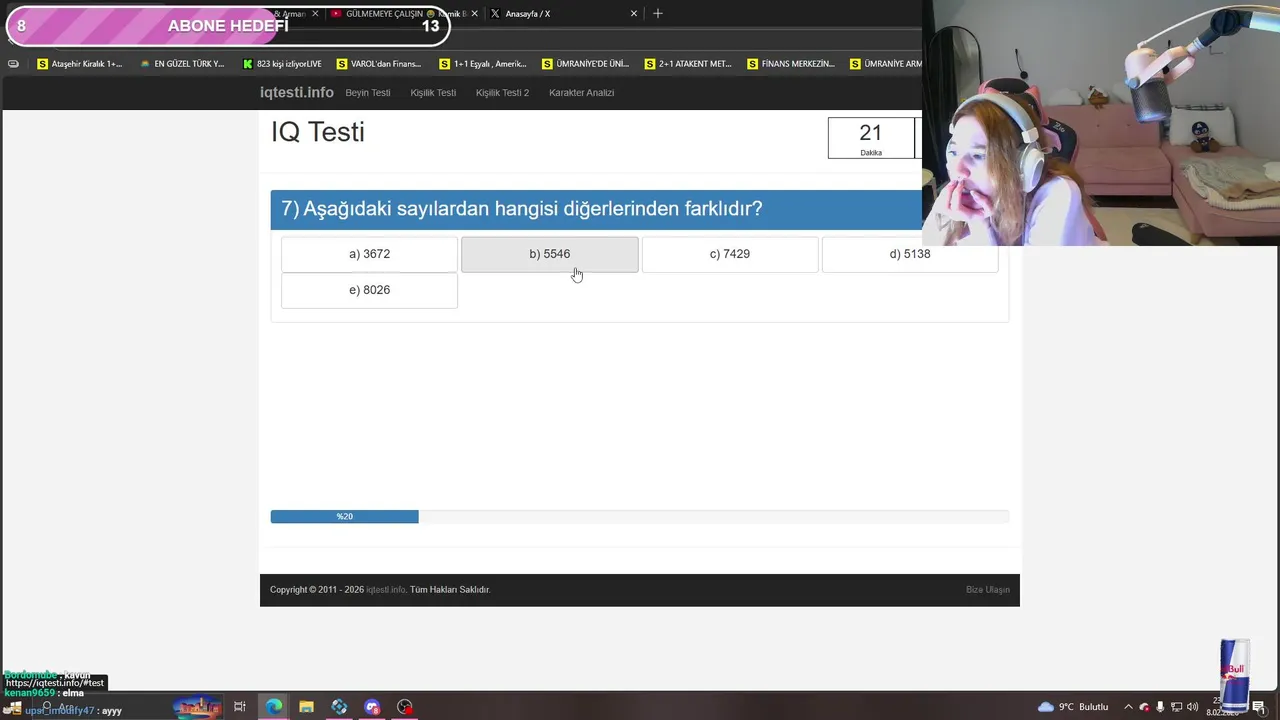This screenshot has height=720, width=1280.
Task: Open a new browser tab with plus
Action: click(x=657, y=14)
